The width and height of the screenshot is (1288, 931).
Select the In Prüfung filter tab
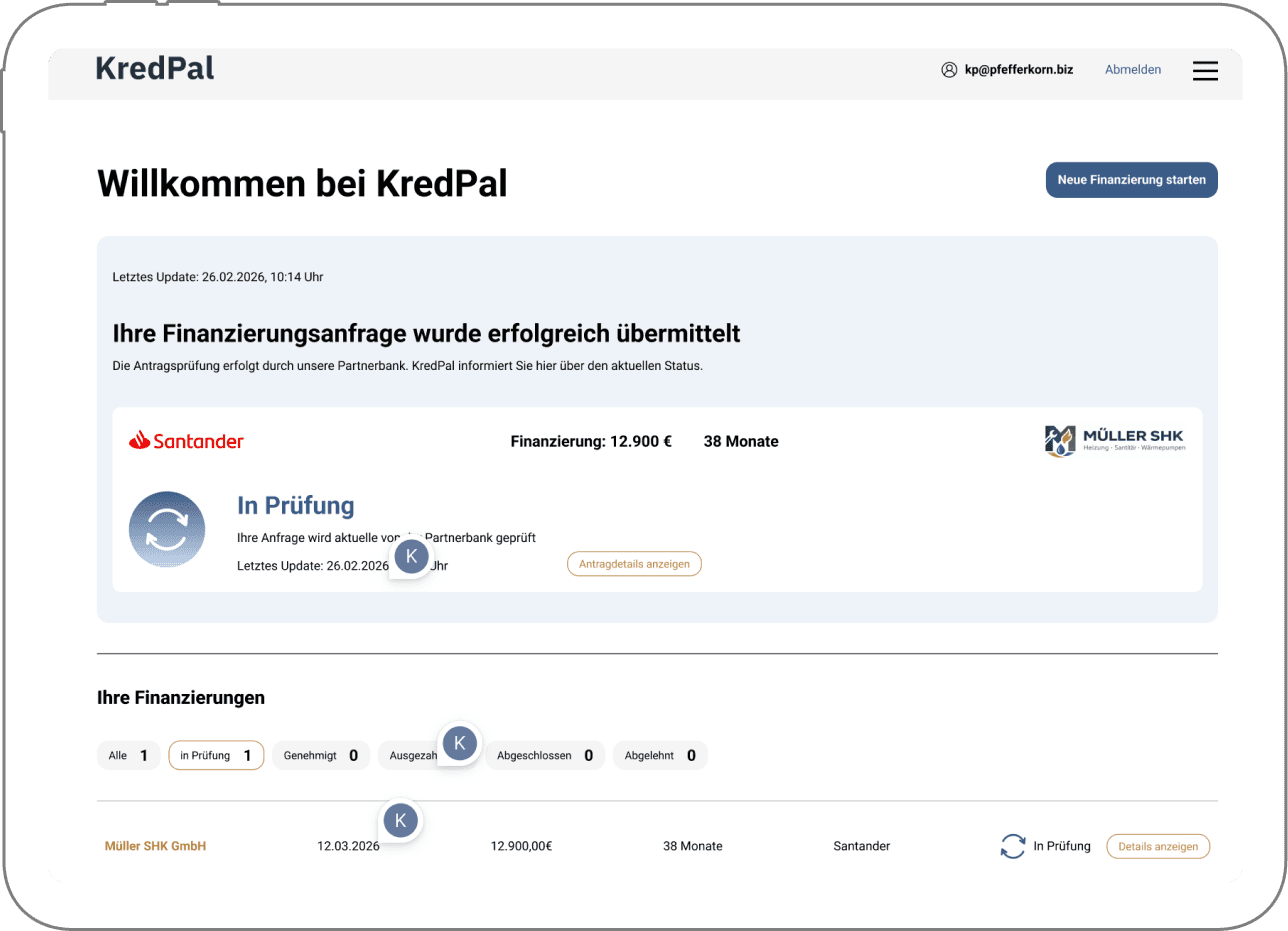(x=216, y=755)
